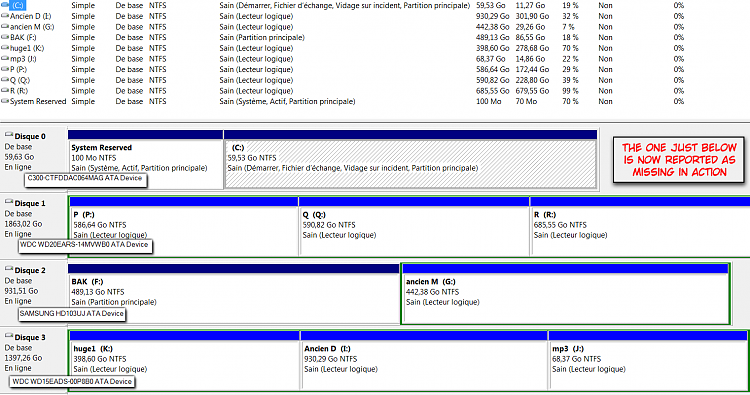Image resolution: width=750 pixels, height=395 pixels.
Task: Click the disk icon next to Disque 0
Action: pyautogui.click(x=9, y=135)
